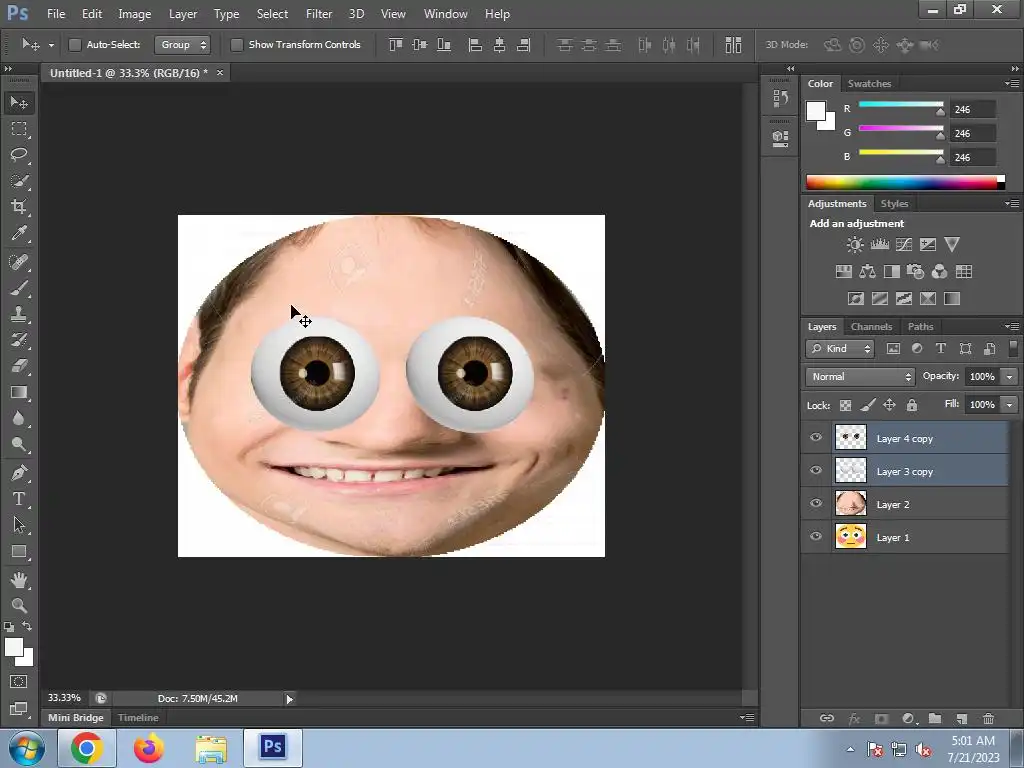The width and height of the screenshot is (1024, 768).
Task: Select the Eyedropper tool
Action: (x=19, y=234)
